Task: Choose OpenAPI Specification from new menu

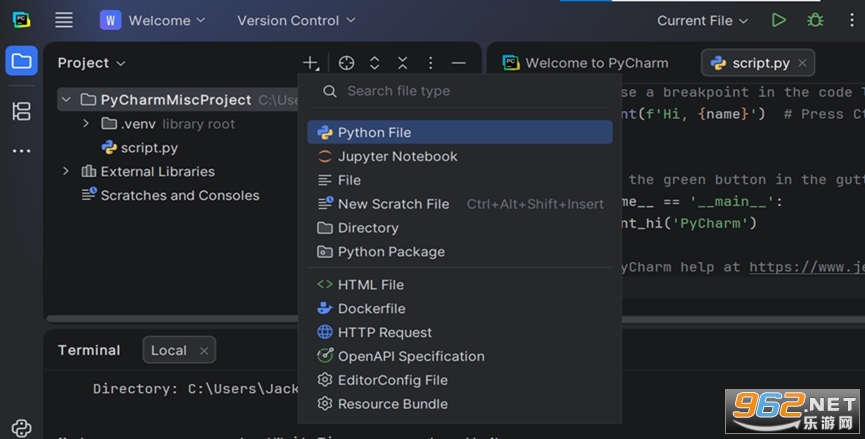Action: pos(460,356)
